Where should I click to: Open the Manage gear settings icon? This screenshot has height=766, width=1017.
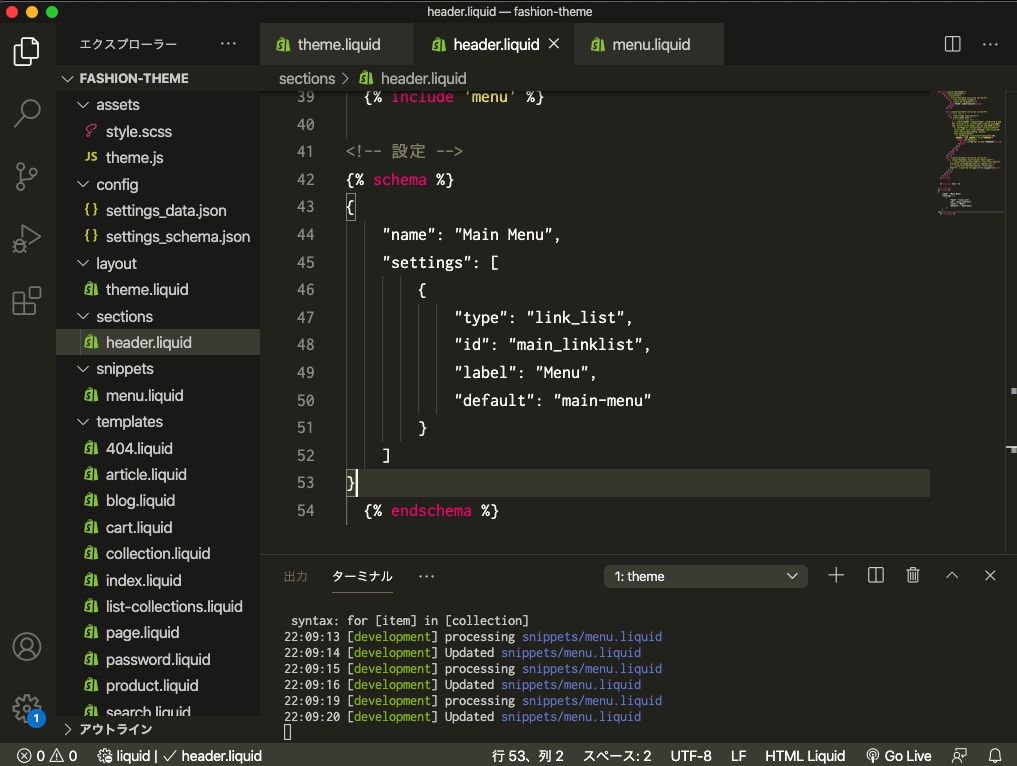[x=27, y=708]
